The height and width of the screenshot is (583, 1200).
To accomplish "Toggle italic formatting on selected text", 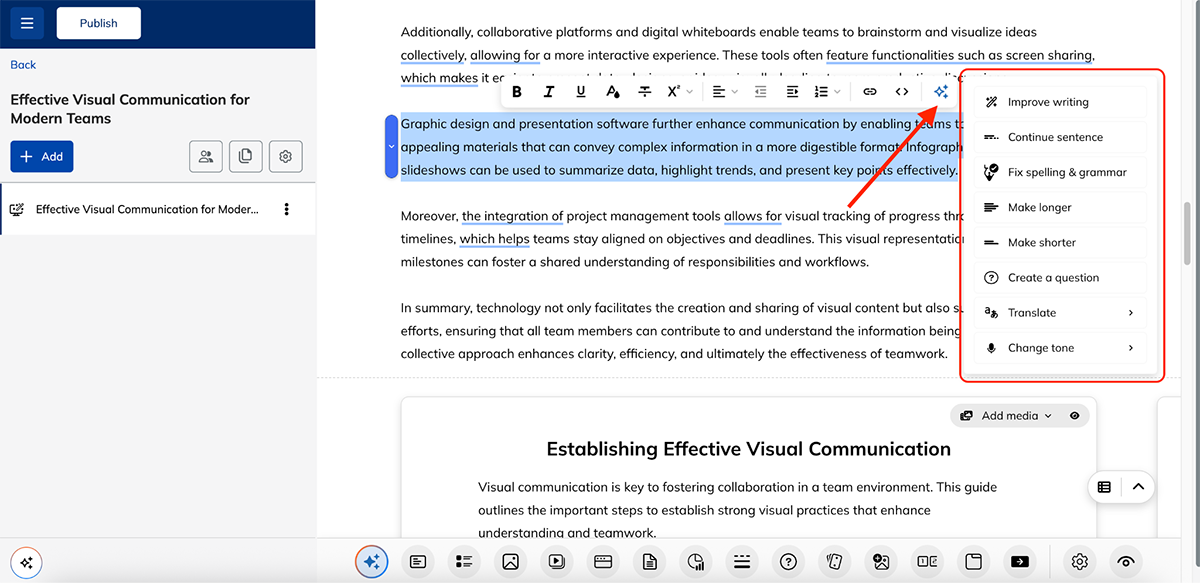I will [x=549, y=92].
